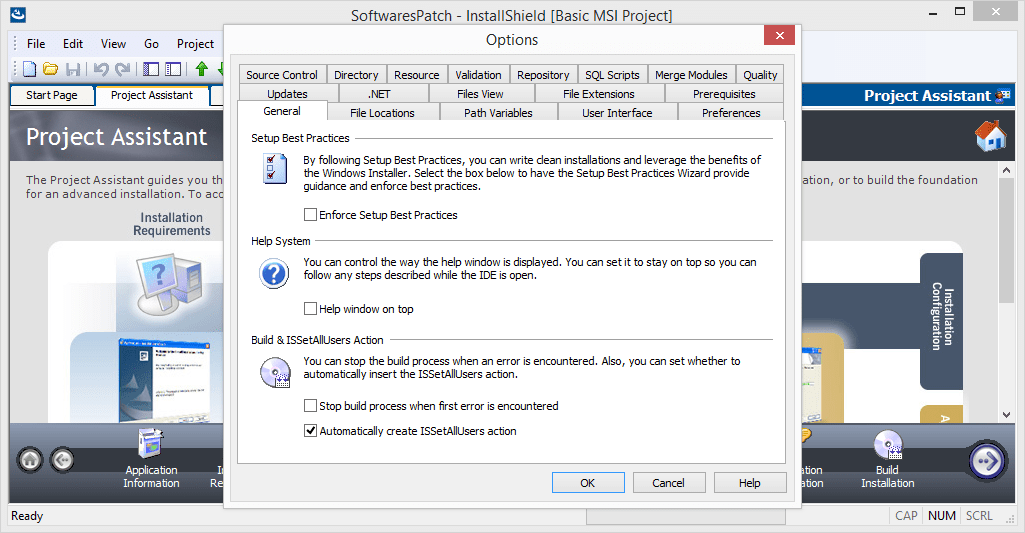Enable Enforce Setup Best Practices checkbox
Screen dimensions: 1025x533
click(x=311, y=215)
